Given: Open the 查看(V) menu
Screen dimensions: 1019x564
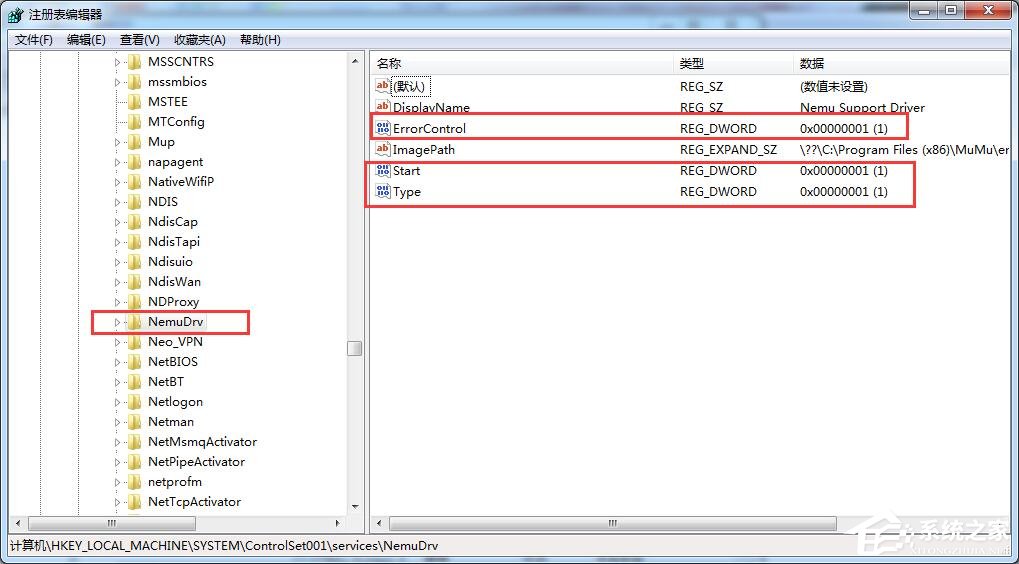Looking at the screenshot, I should (x=140, y=40).
